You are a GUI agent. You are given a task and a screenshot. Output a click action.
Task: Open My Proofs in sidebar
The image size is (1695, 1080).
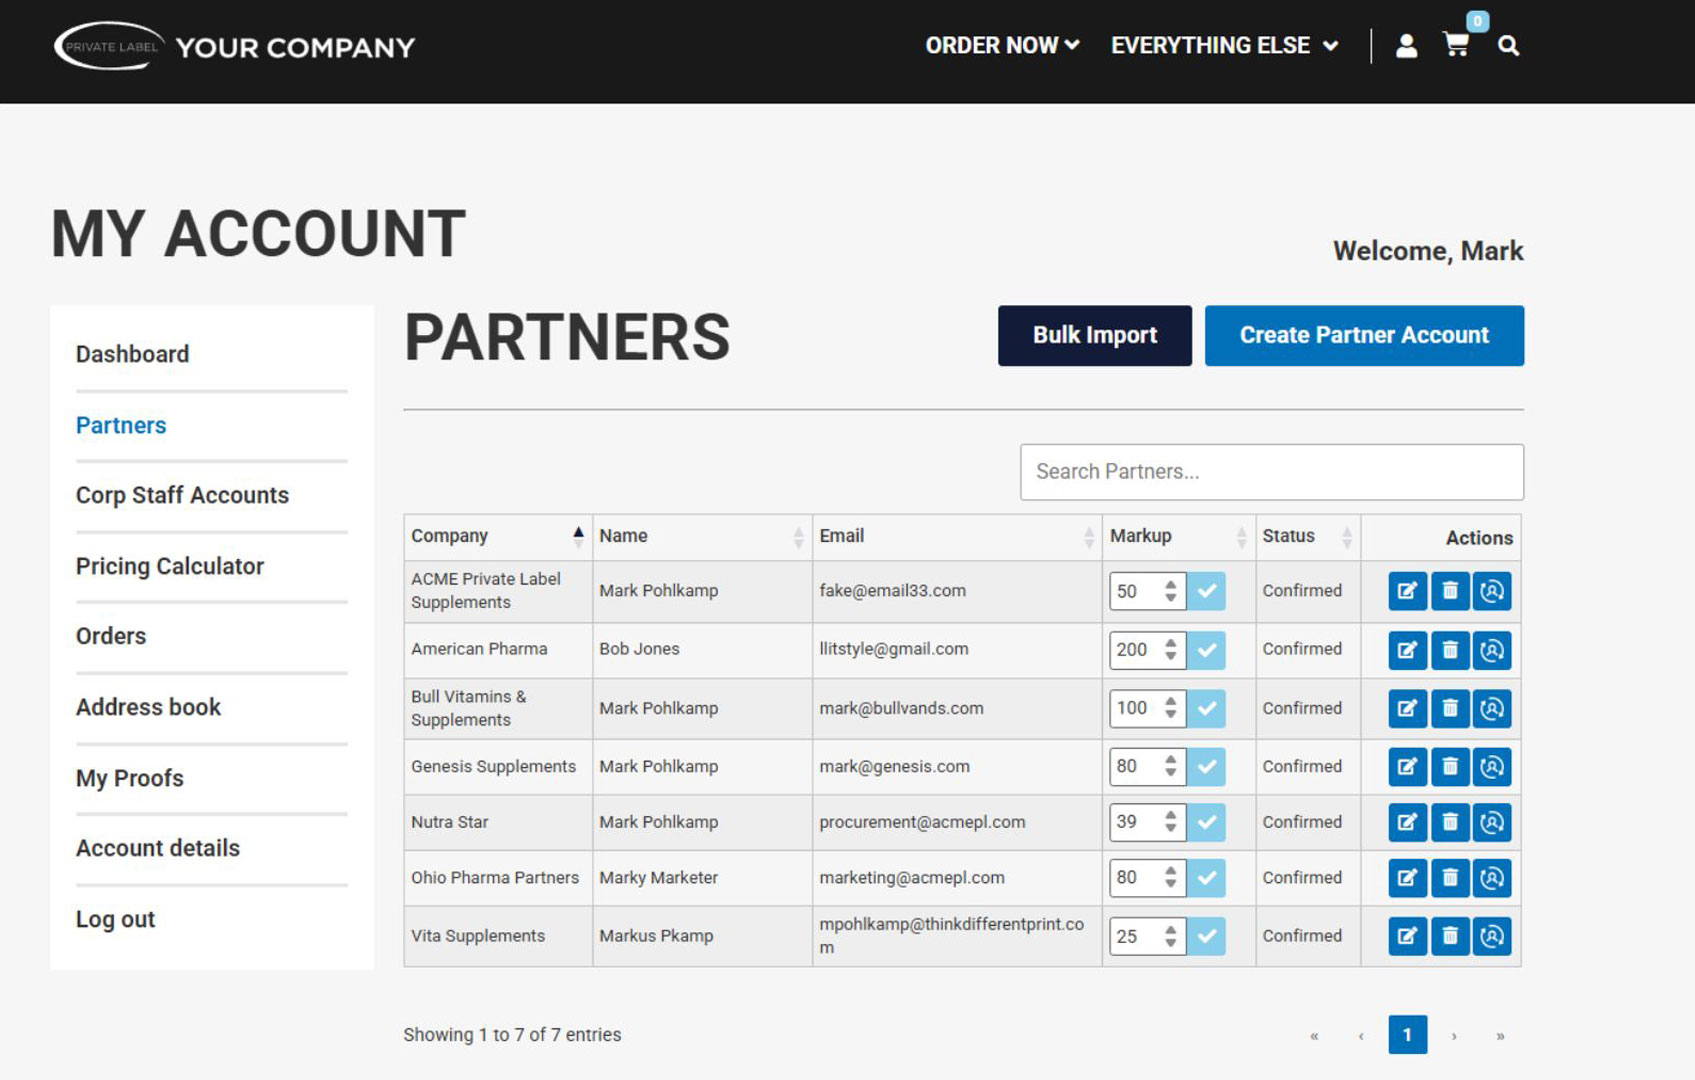[x=130, y=778]
